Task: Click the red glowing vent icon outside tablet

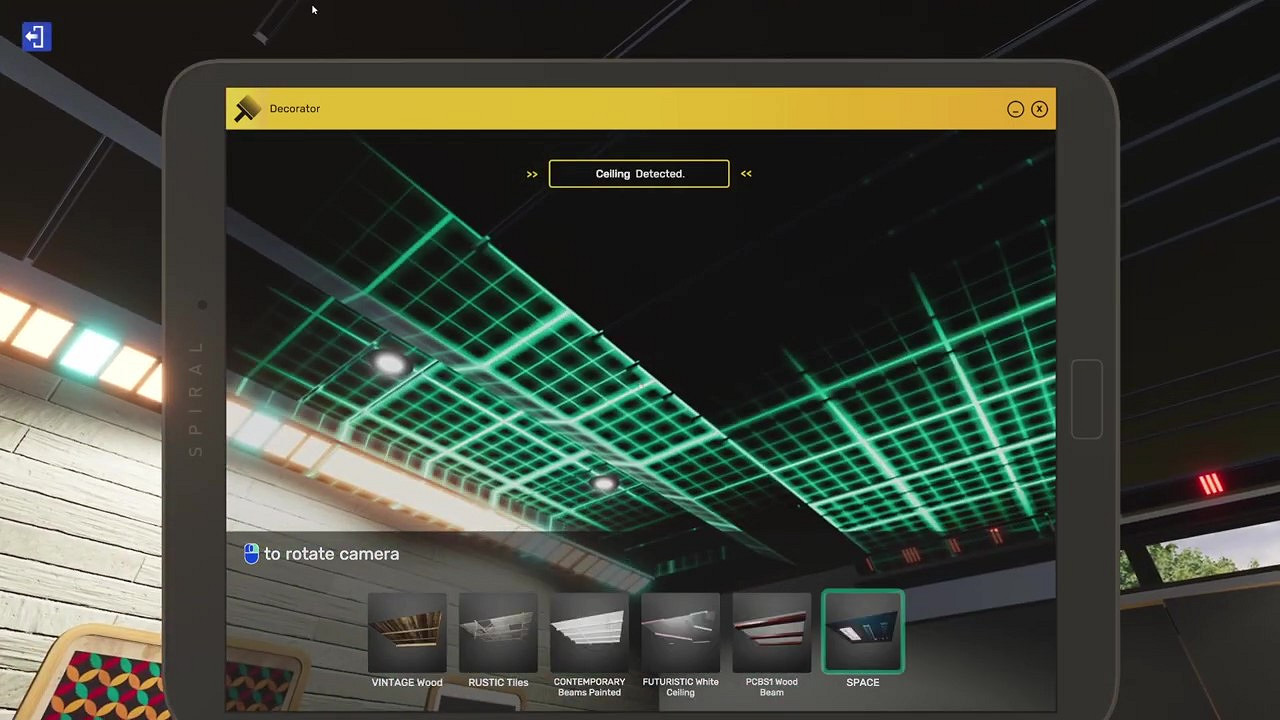Action: [1211, 485]
